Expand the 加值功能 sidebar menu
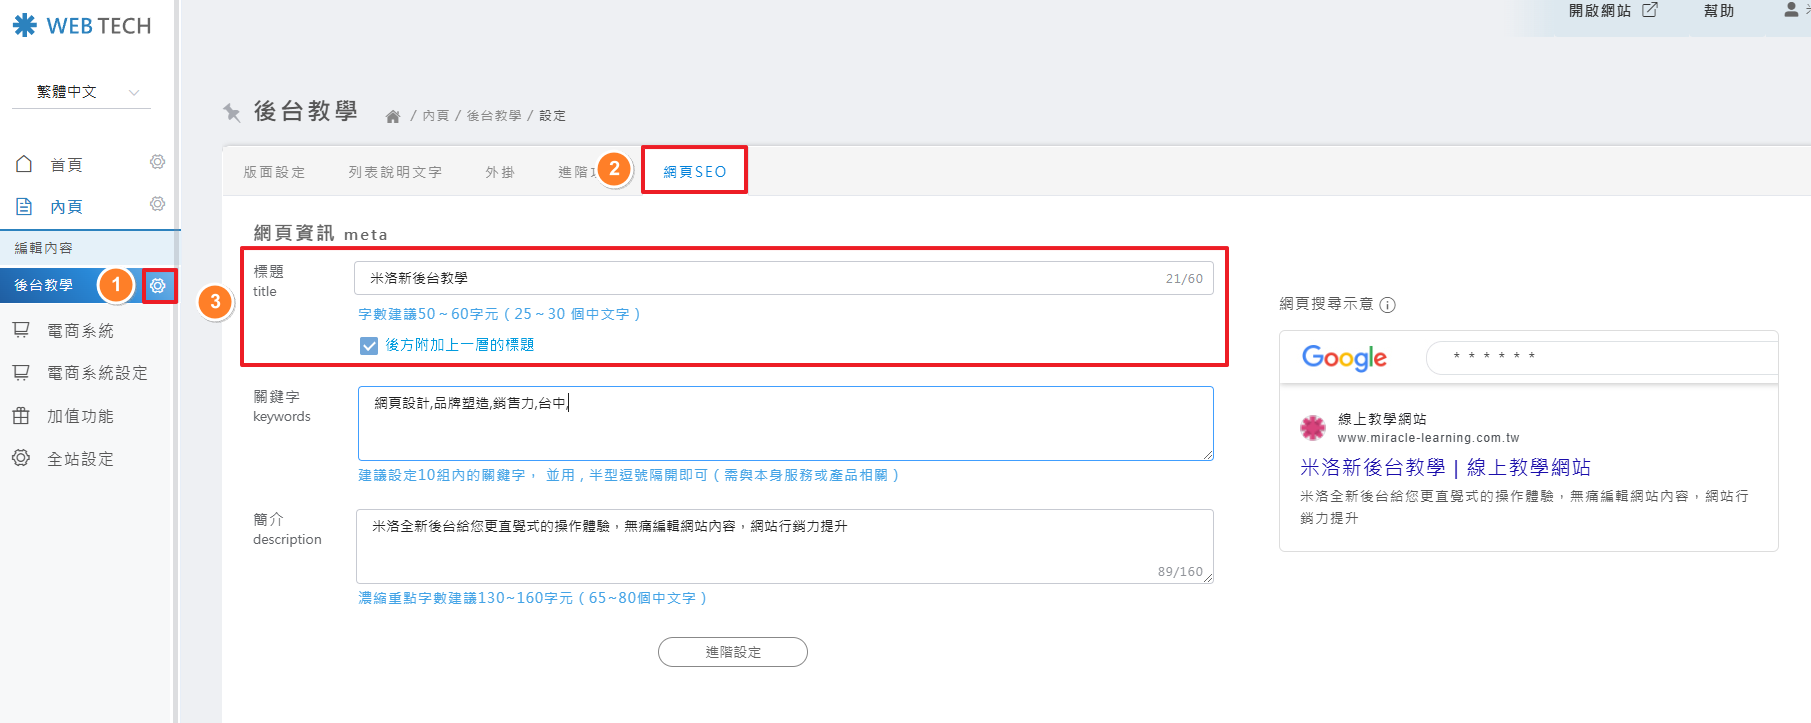 click(80, 416)
